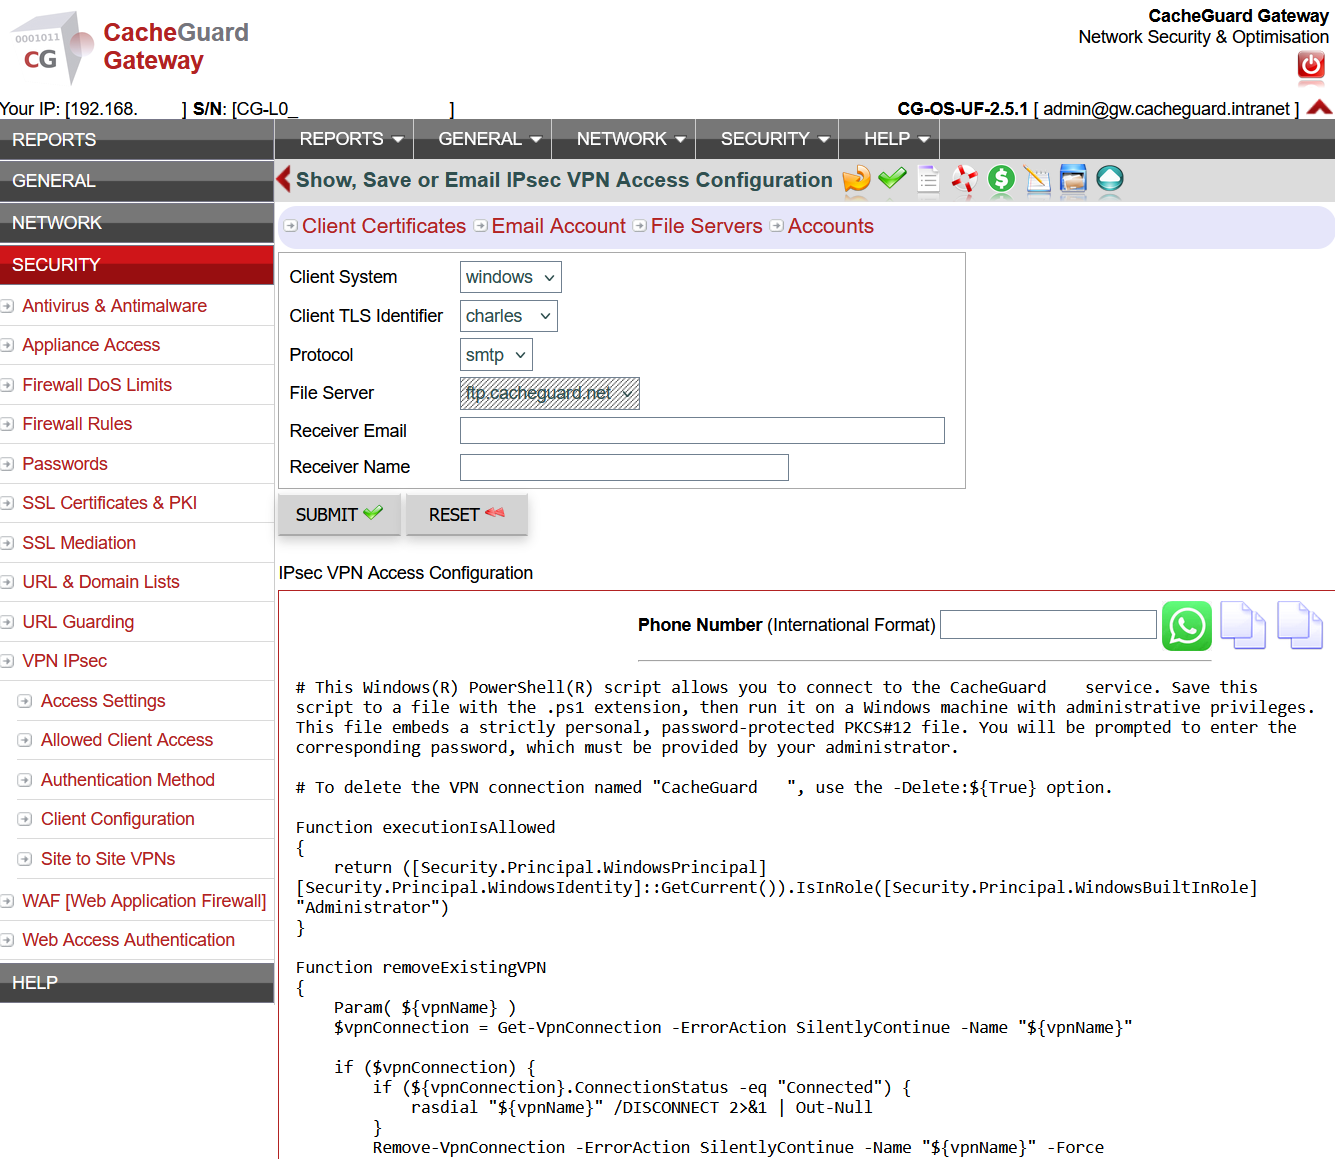
Task: Open Passwords link in sidebar
Action: [65, 464]
